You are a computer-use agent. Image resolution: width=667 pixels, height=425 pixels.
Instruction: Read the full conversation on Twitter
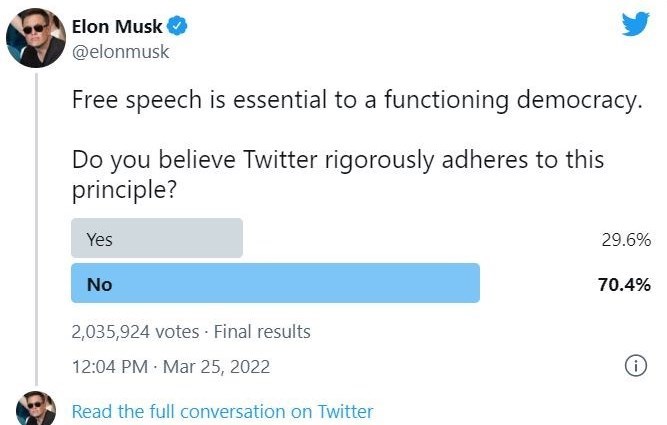coord(222,411)
